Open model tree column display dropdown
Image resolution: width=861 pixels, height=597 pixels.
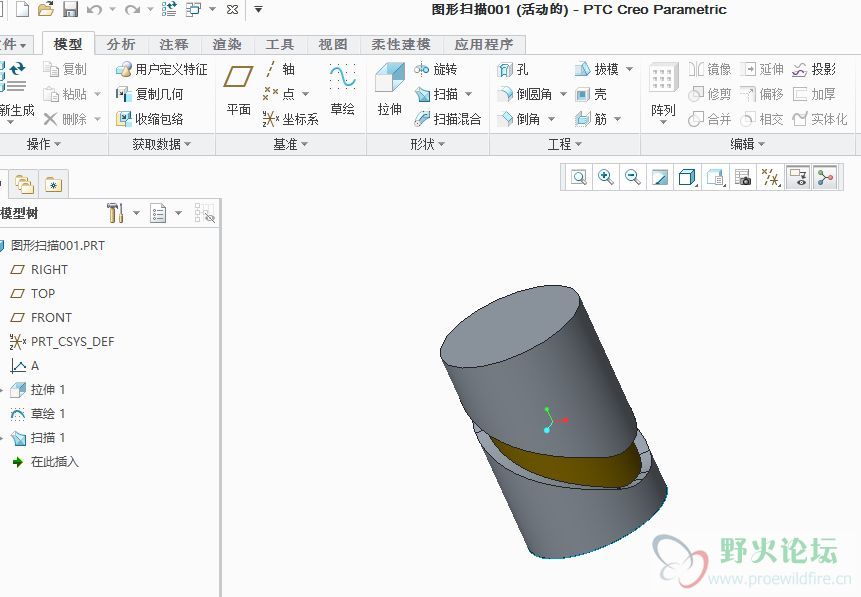[178, 213]
